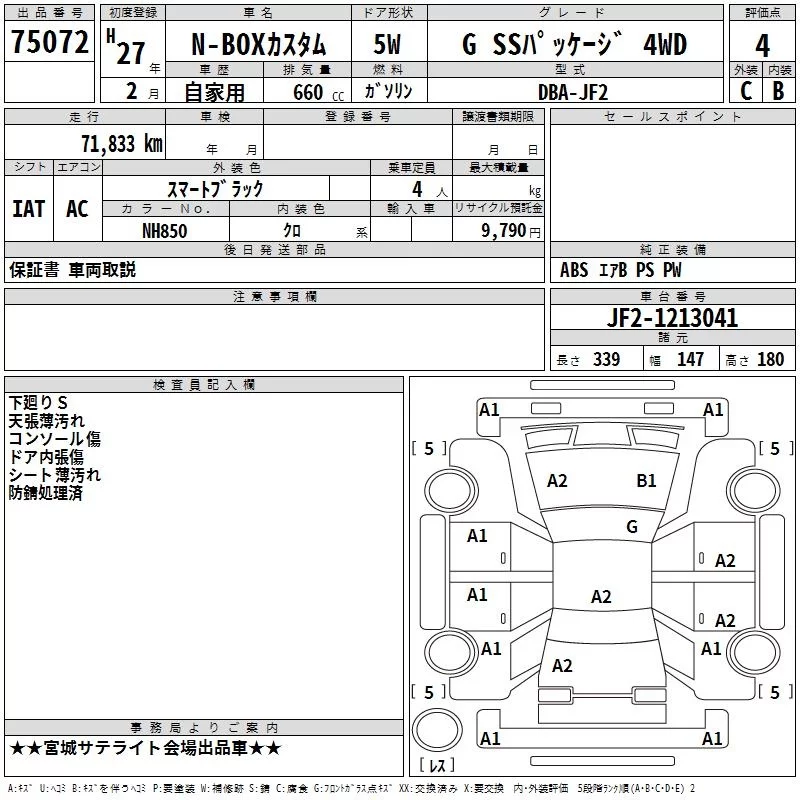
Task: Click the 検査員記入欄 header
Action: 204,385
